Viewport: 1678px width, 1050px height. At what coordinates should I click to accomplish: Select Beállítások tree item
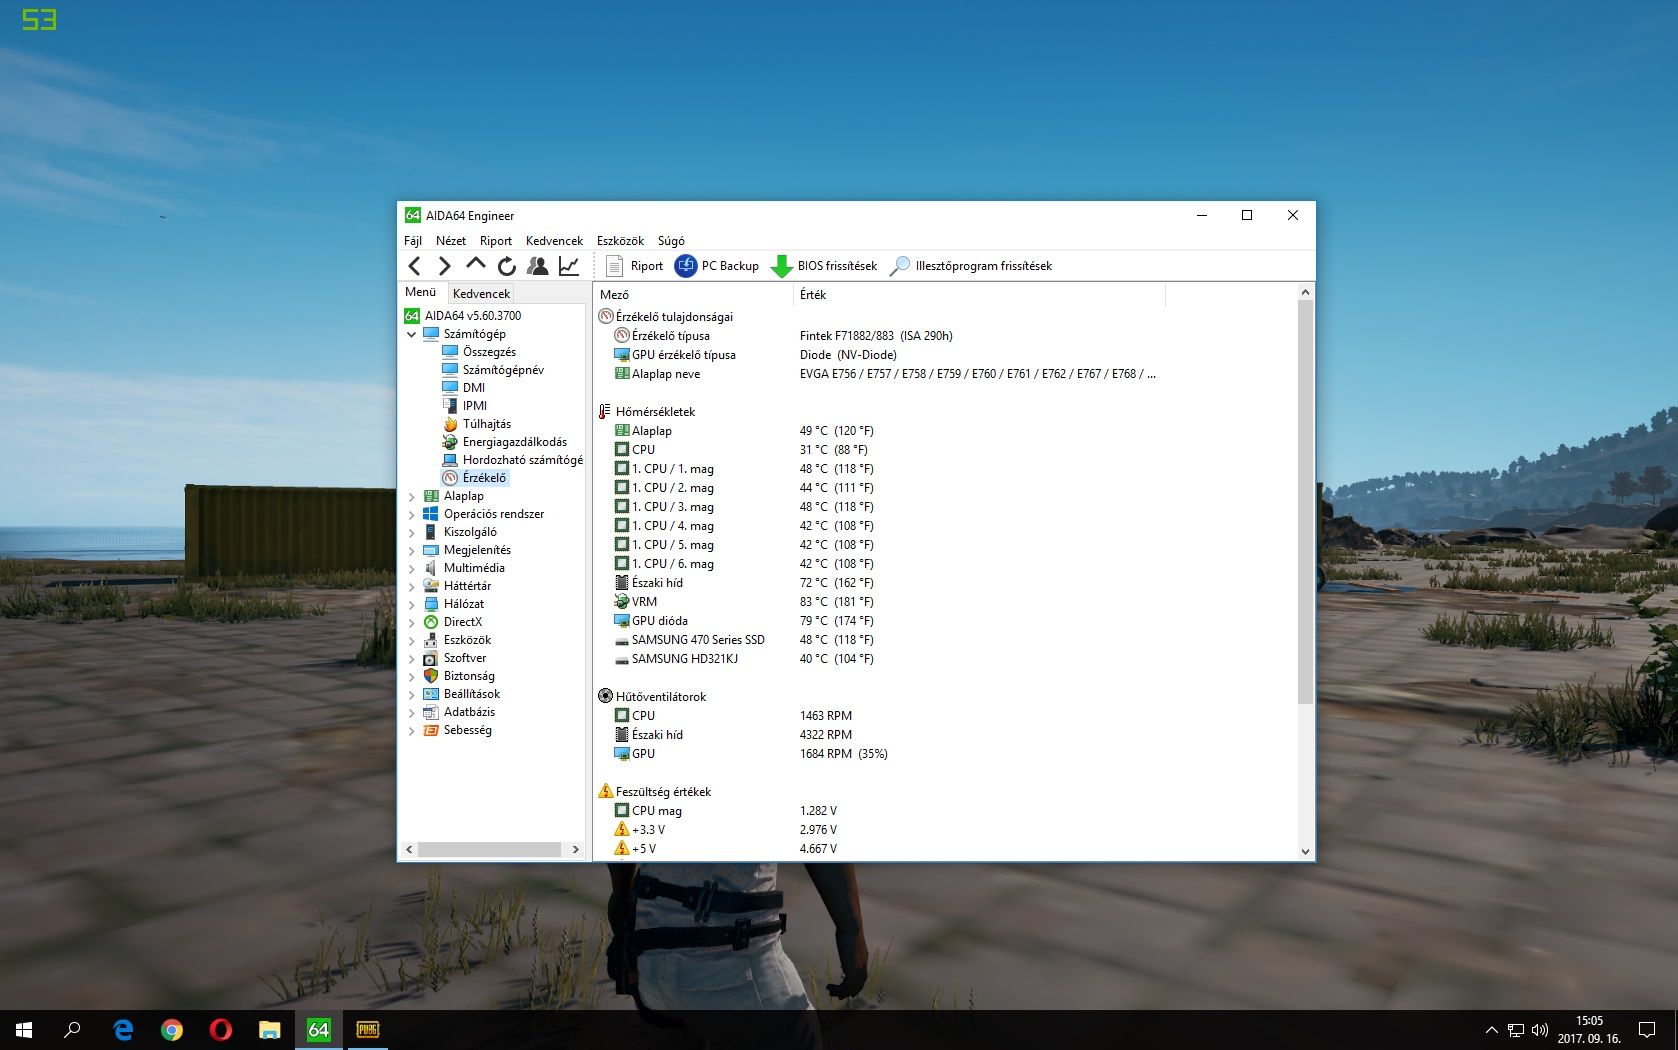coord(462,694)
